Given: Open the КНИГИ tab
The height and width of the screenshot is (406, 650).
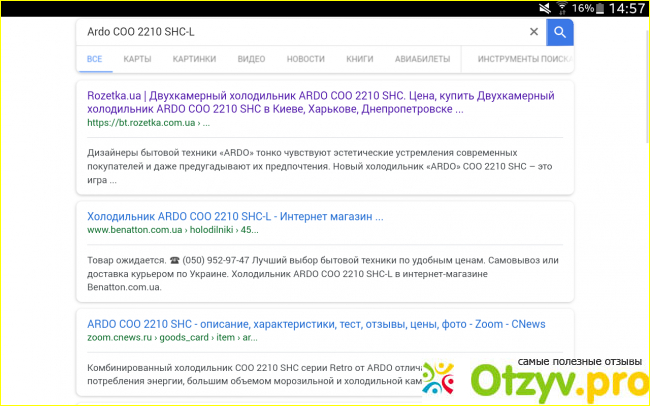Looking at the screenshot, I should pos(359,59).
